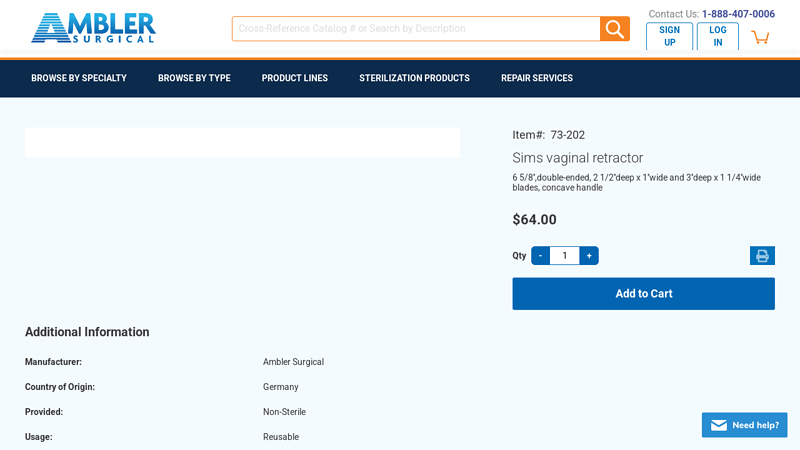This screenshot has width=800, height=450.
Task: Open the shopping cart icon
Action: point(760,37)
